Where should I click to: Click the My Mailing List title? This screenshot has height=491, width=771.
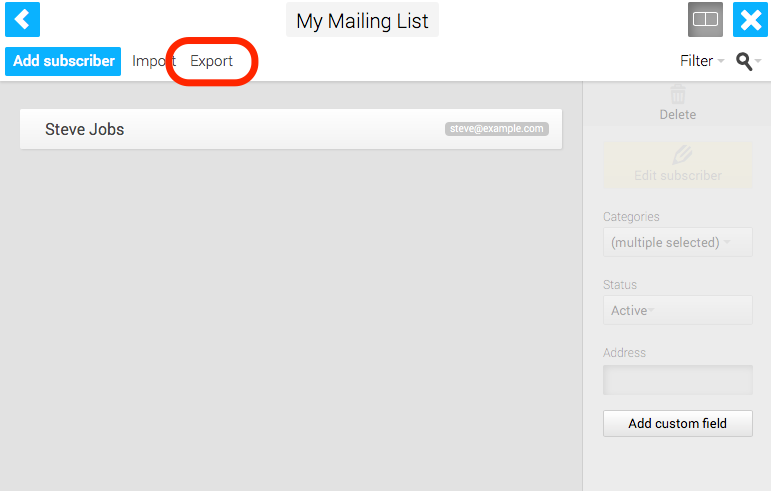click(362, 20)
